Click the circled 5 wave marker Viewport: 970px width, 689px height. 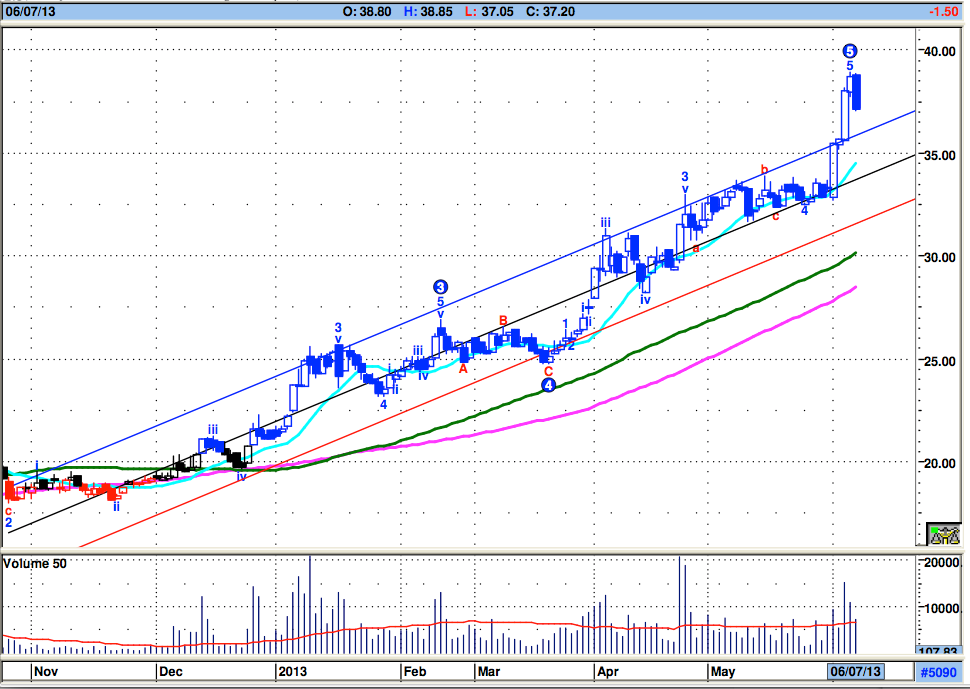[x=850, y=51]
